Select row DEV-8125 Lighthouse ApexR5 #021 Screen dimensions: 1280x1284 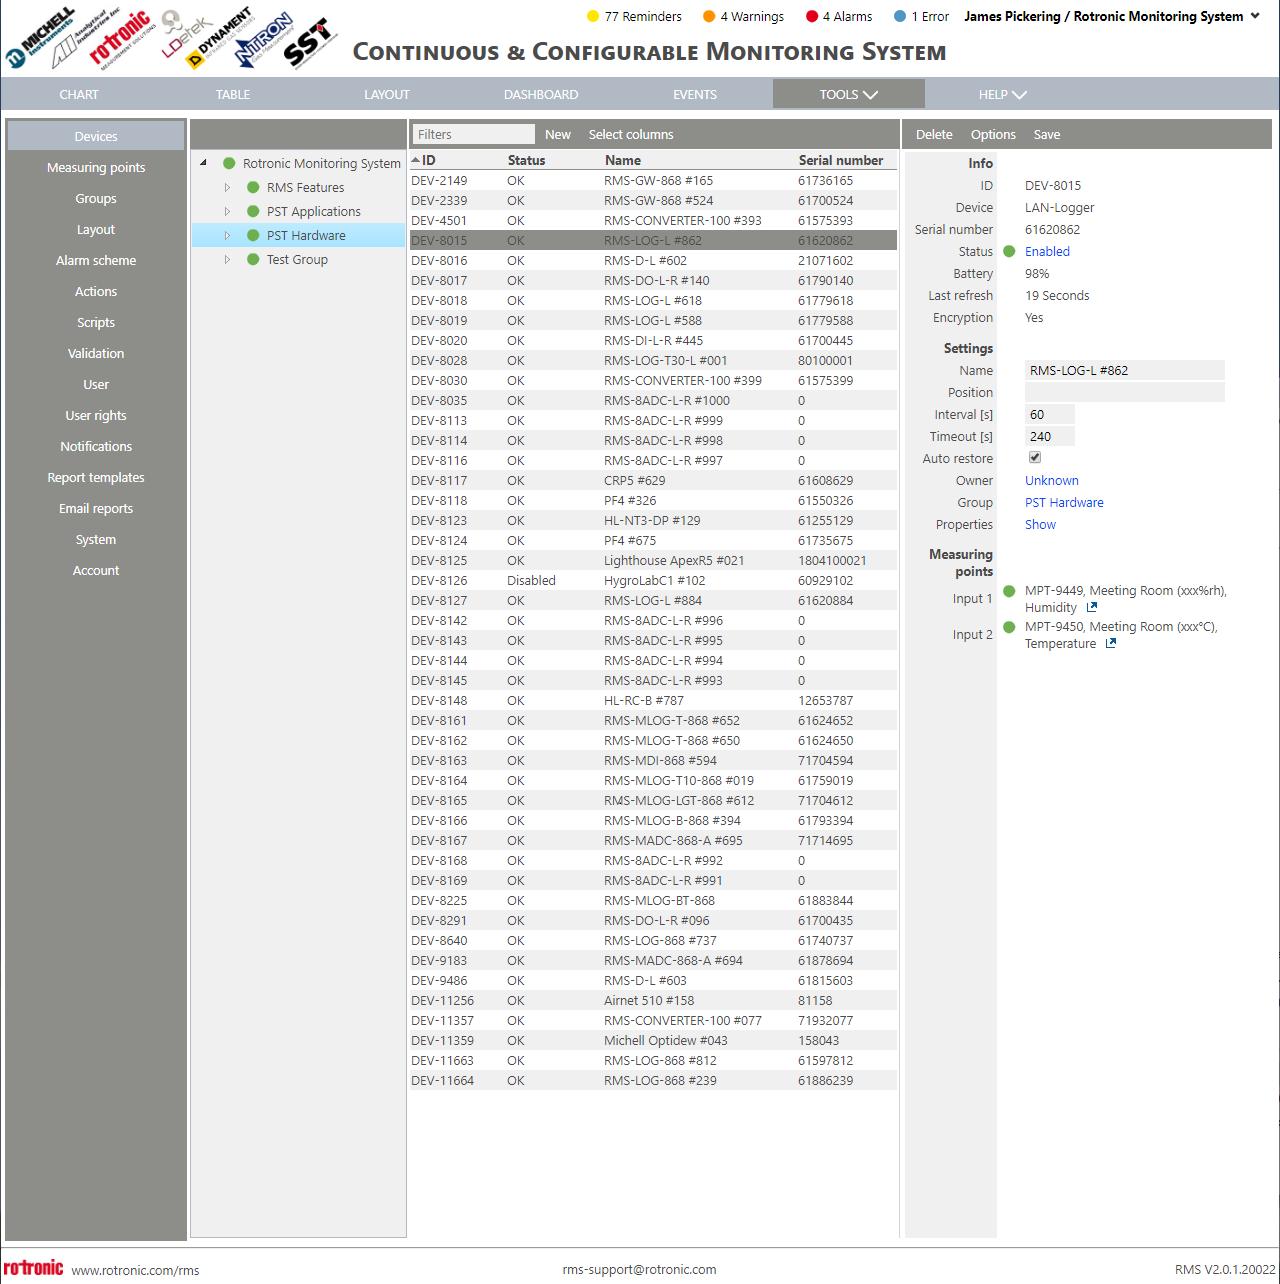click(653, 560)
